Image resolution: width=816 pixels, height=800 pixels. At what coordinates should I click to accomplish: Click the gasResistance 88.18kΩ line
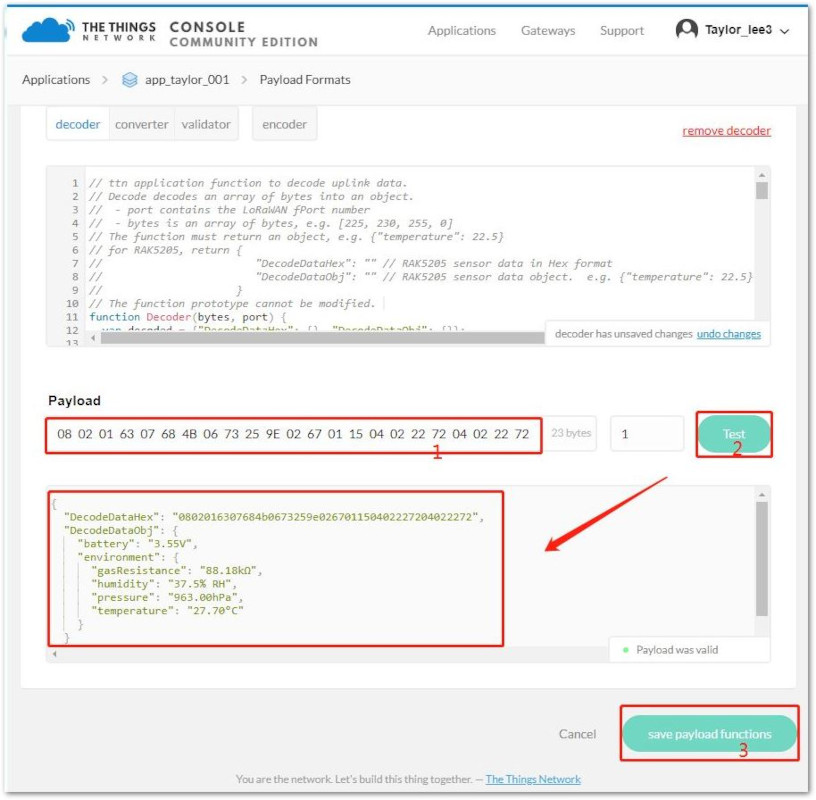click(x=176, y=570)
